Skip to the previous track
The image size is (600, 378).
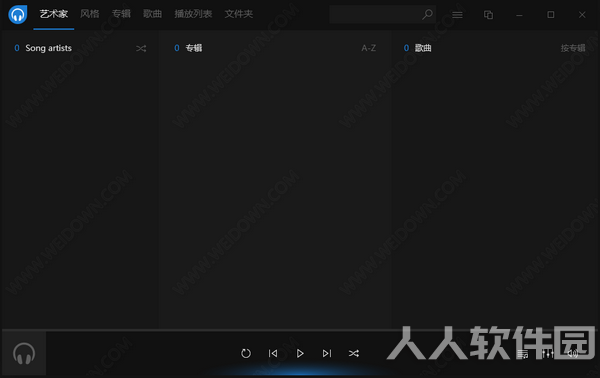point(273,353)
